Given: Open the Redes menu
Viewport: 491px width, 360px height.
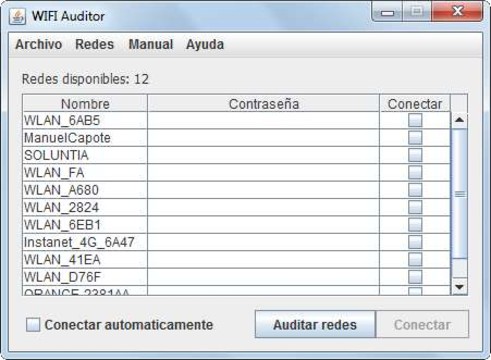Looking at the screenshot, I should point(95,44).
